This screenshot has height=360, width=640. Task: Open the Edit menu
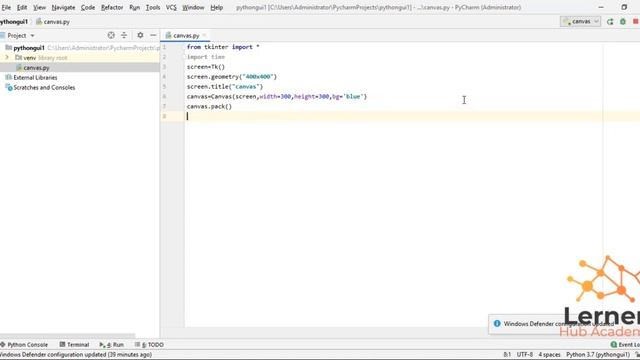[22, 7]
